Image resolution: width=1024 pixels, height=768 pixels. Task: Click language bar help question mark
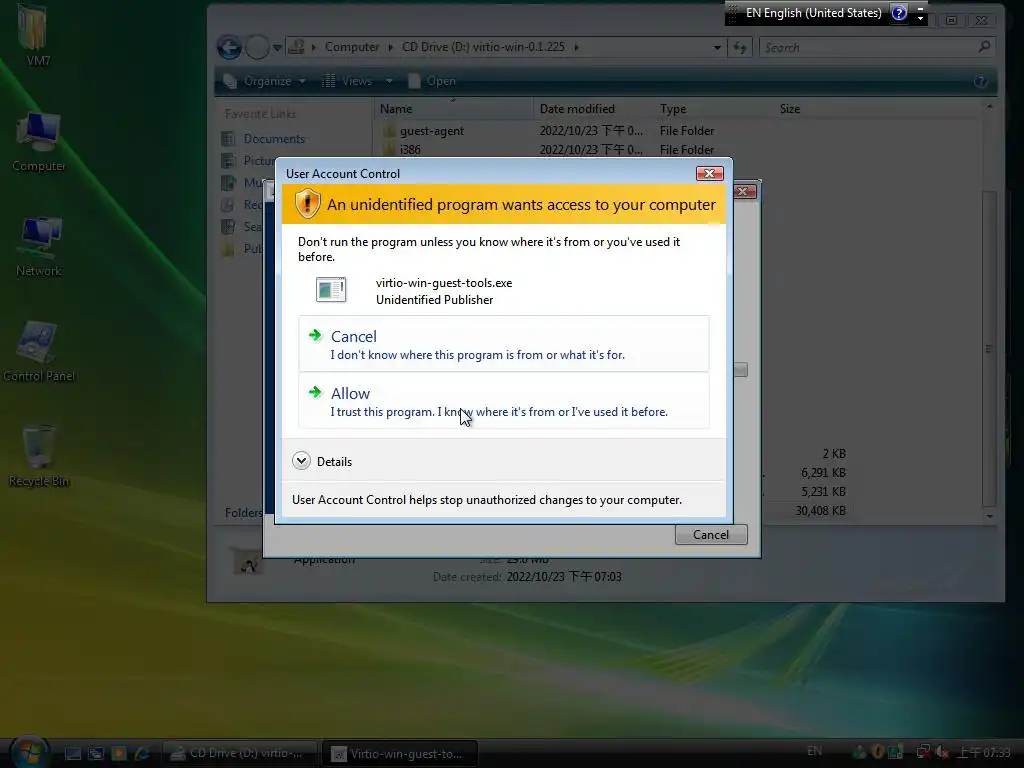click(x=899, y=13)
